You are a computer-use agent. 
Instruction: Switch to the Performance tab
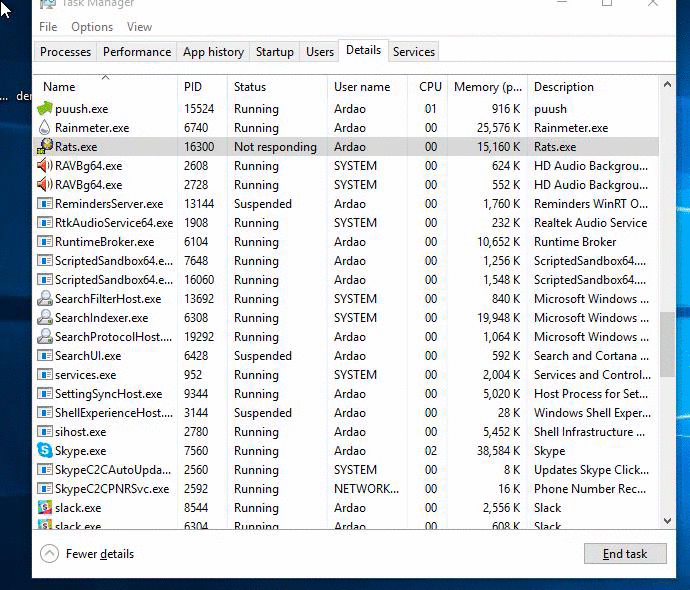137,51
